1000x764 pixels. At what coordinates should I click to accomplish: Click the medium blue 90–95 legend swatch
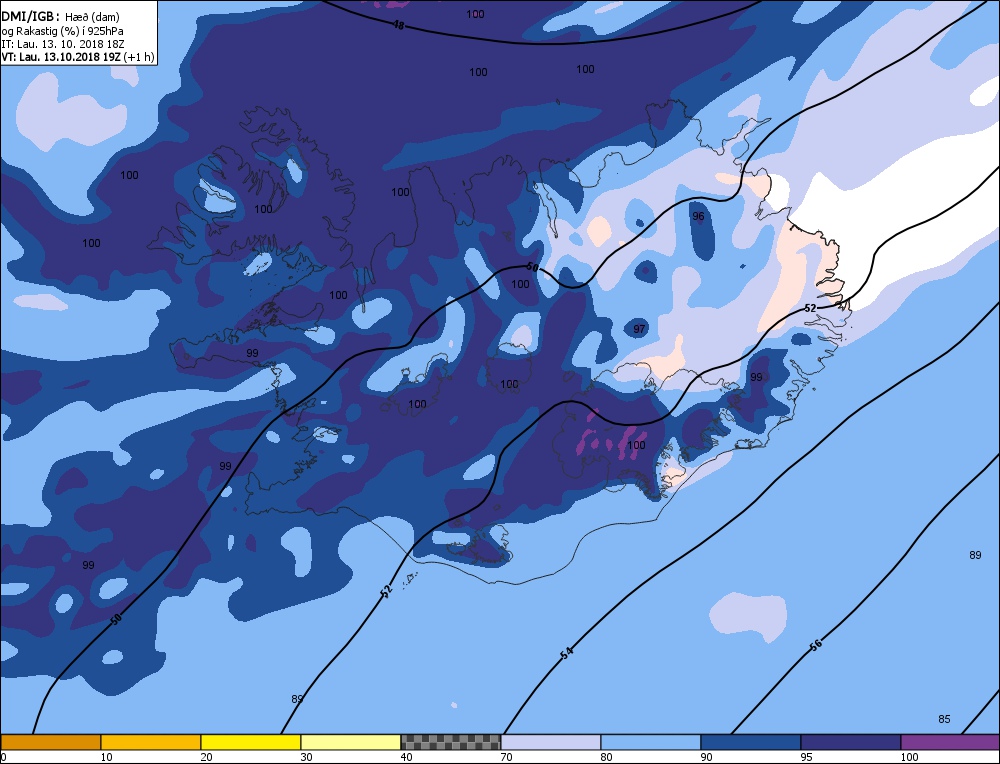[x=751, y=742]
